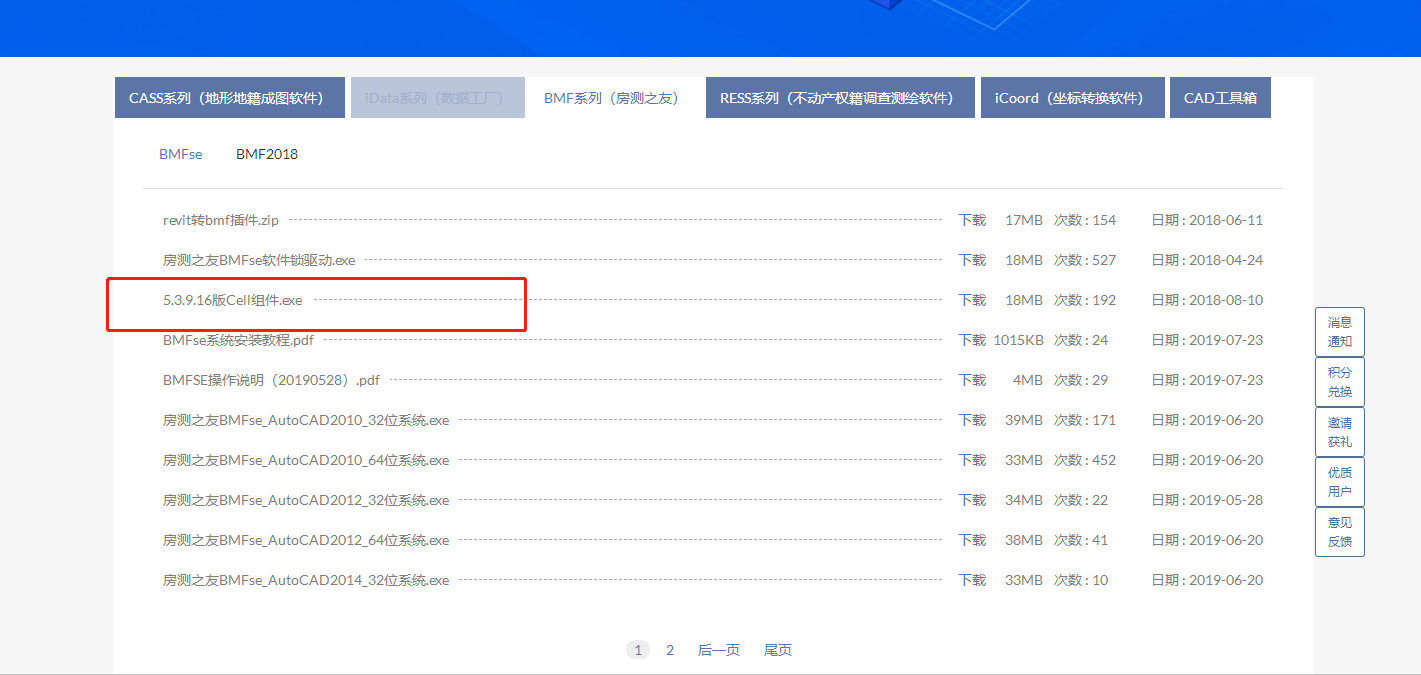Viewport: 1421px width, 675px height.
Task: Click 下载 for AutoCAD2014_32位系统.exe
Action: click(x=972, y=580)
